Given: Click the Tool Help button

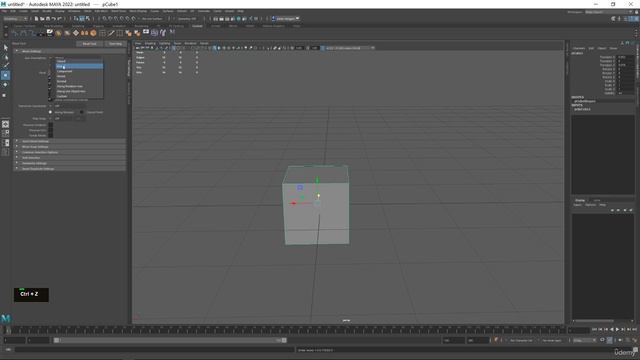Looking at the screenshot, I should 115,44.
